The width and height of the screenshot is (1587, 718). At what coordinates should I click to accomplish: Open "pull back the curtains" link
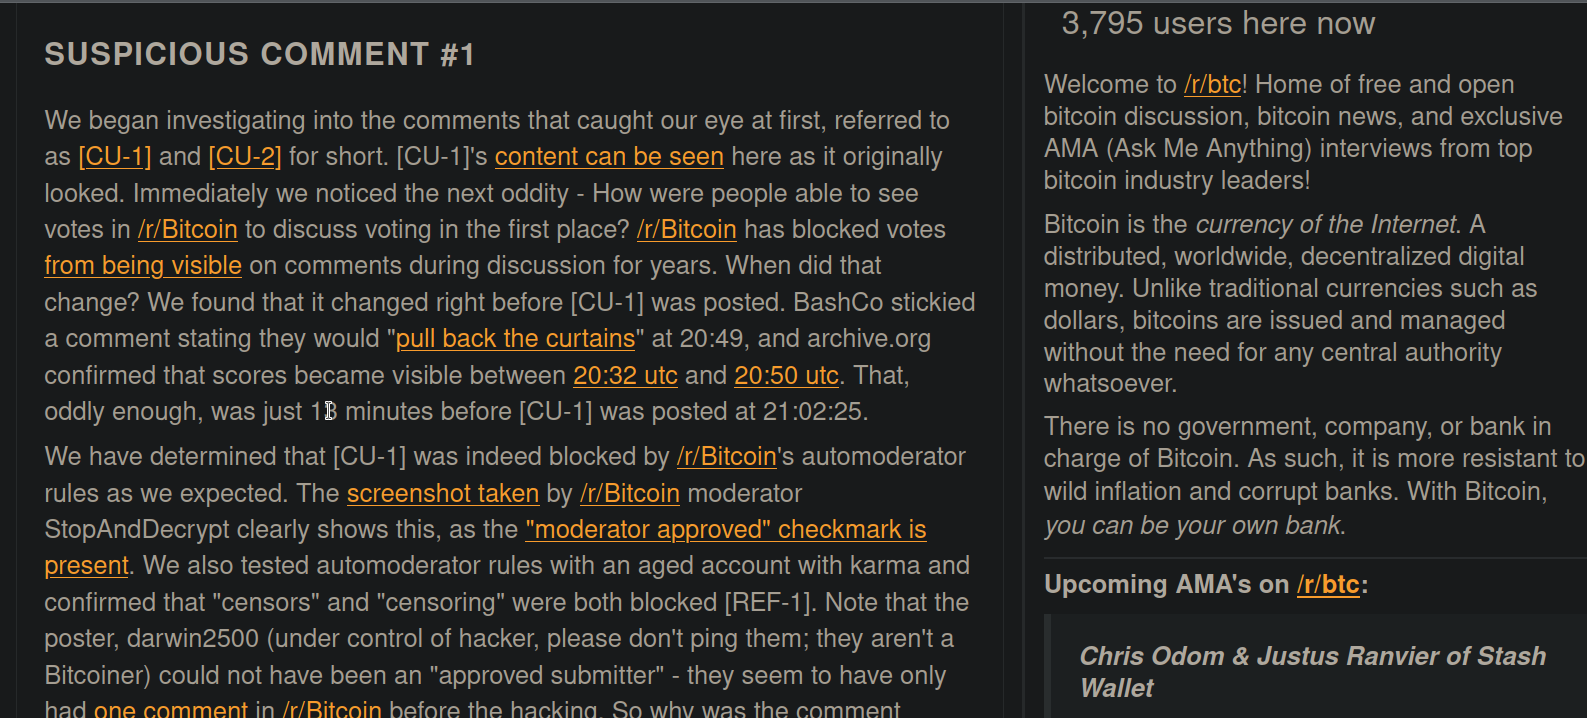(x=515, y=339)
